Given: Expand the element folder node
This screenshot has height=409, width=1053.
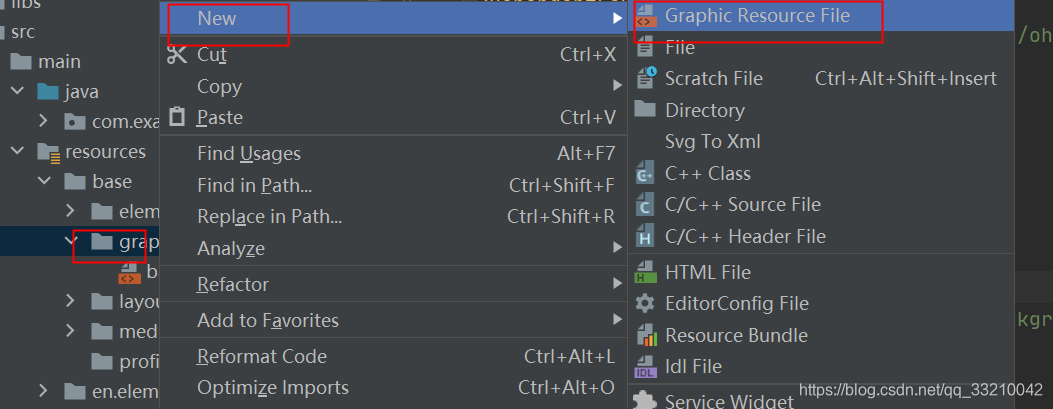Looking at the screenshot, I should click(x=71, y=211).
